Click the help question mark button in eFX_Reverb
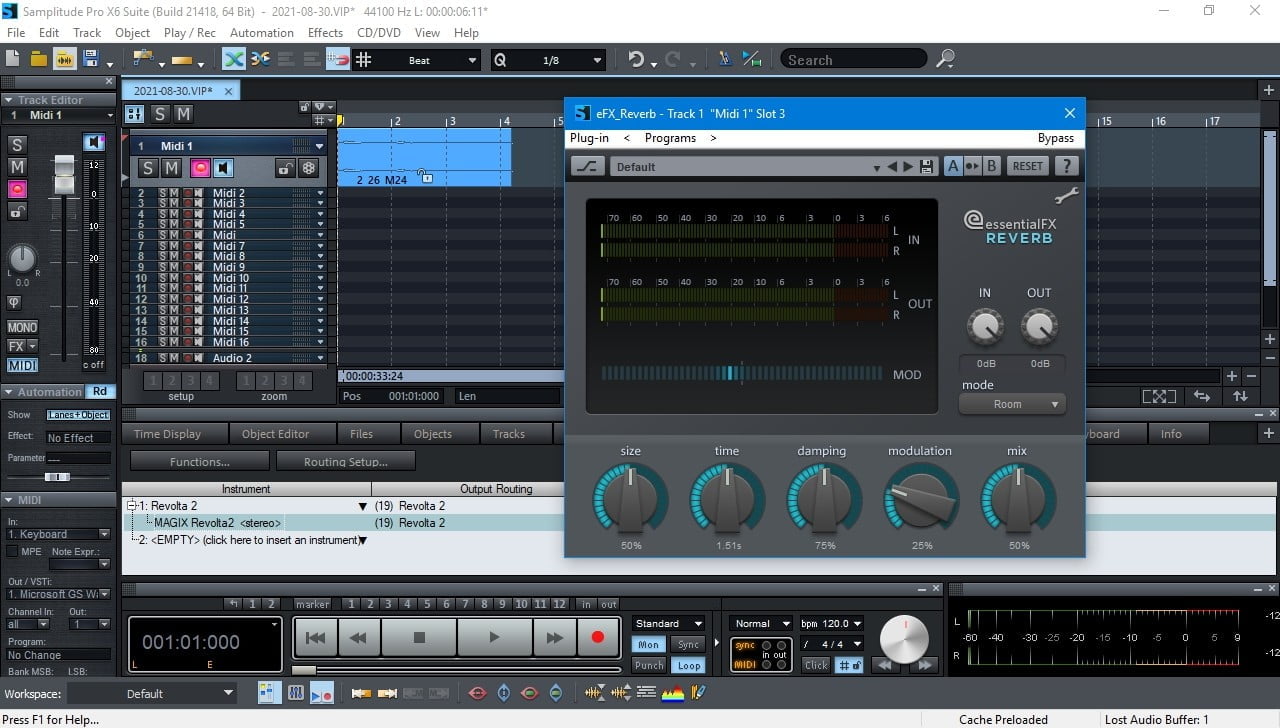Viewport: 1280px width, 728px height. 1067,166
